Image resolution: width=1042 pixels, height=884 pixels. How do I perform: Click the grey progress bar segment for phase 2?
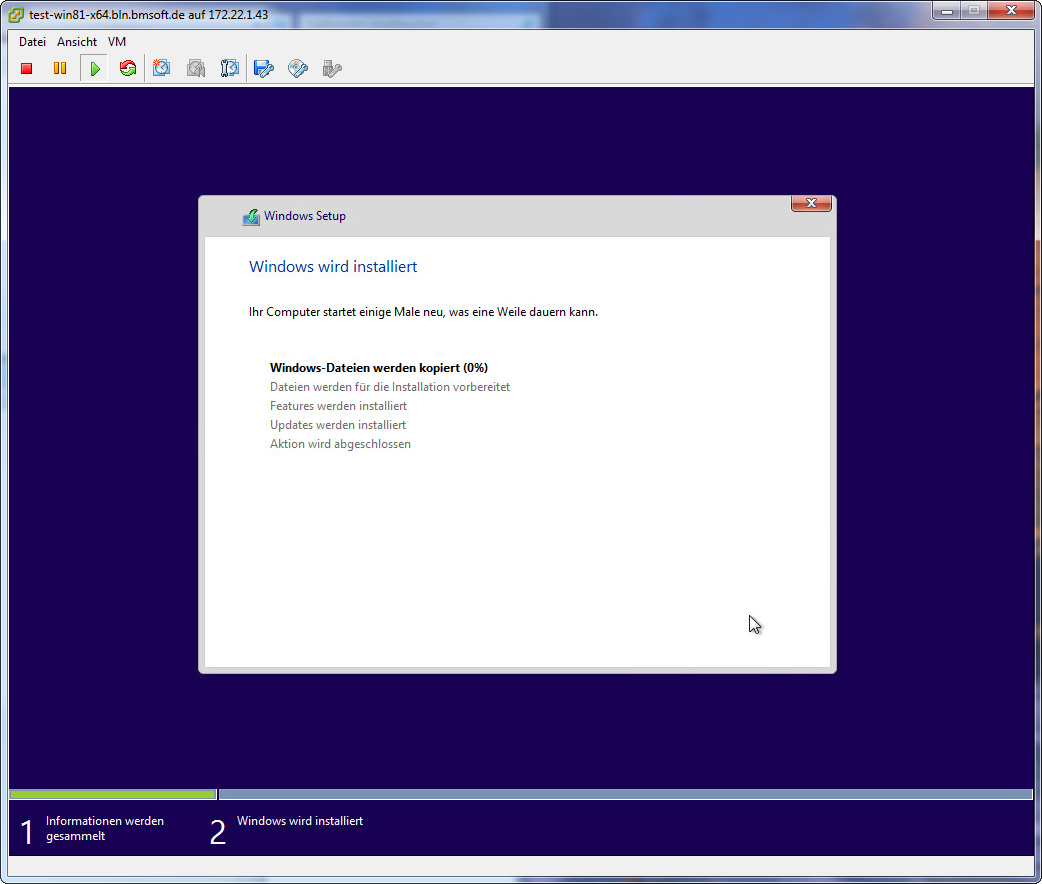click(625, 794)
